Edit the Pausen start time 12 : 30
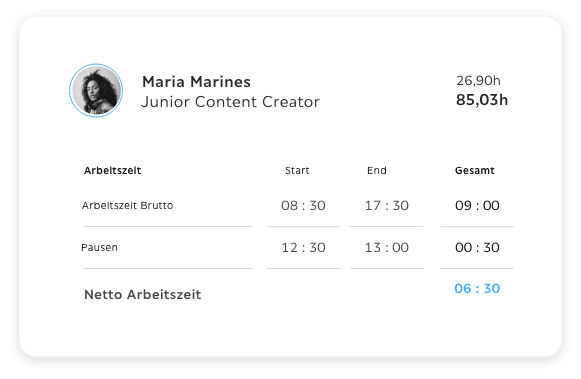The width and height of the screenshot is (581, 379). (303, 247)
